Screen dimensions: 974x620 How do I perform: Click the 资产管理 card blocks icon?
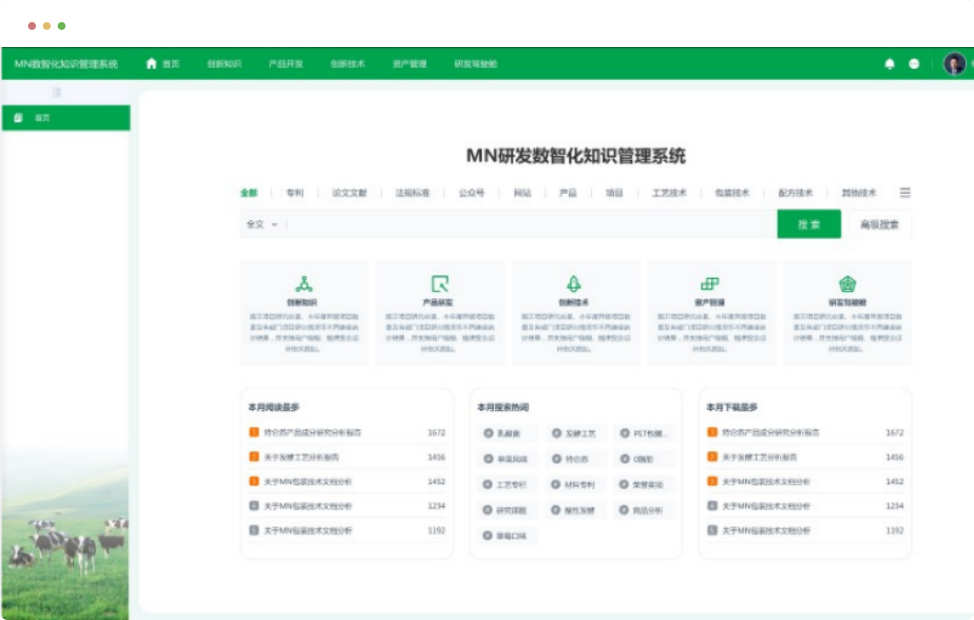pos(710,284)
